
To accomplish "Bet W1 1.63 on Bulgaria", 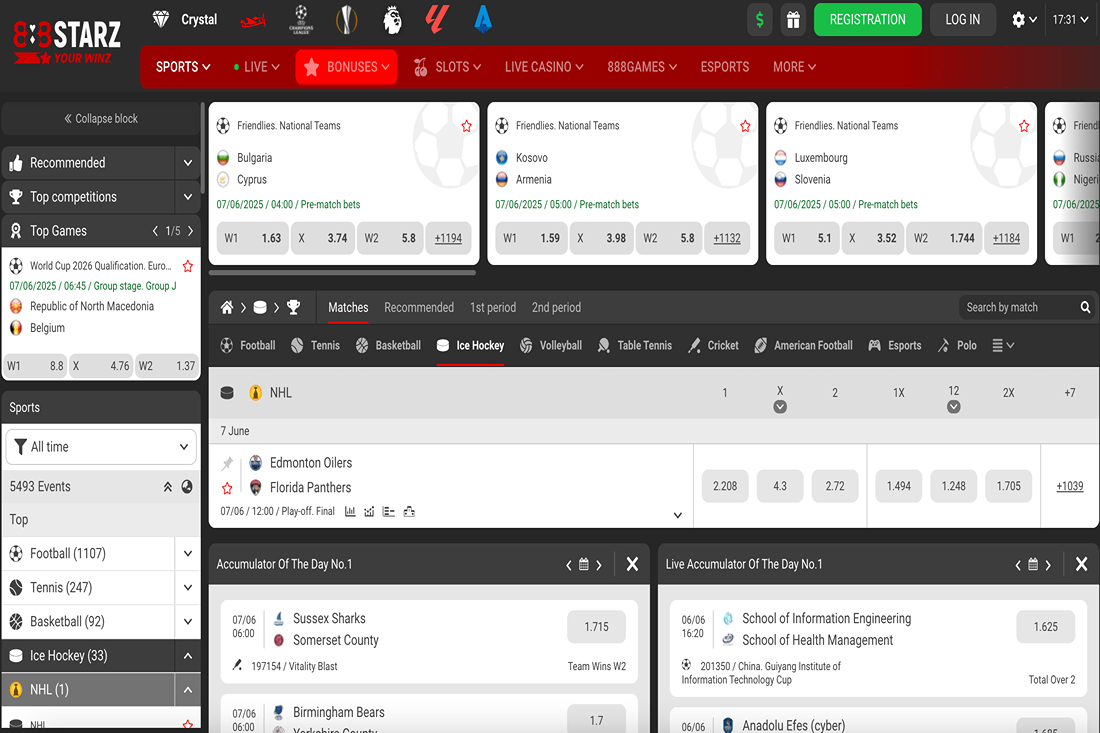I will [x=252, y=238].
